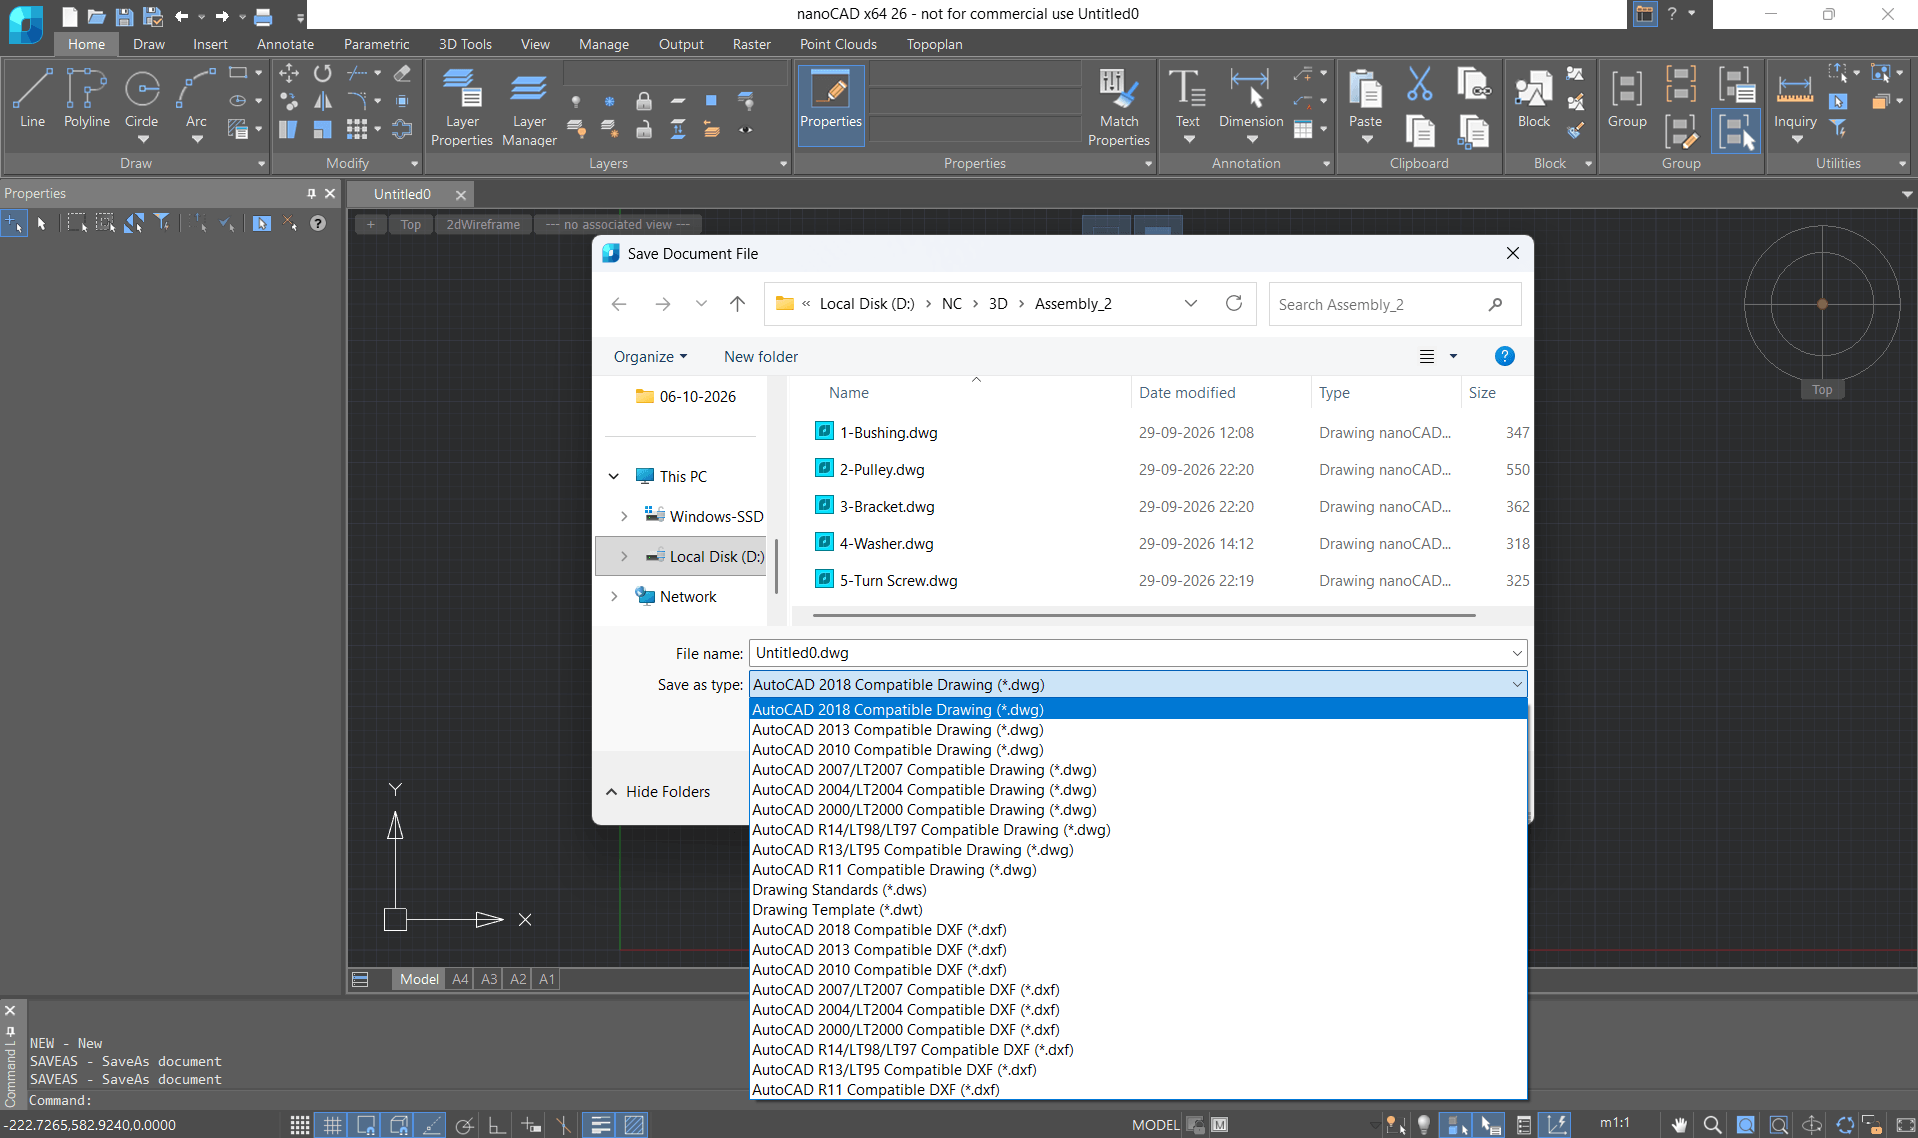Open Layer Properties
The image size is (1918, 1138).
462,108
